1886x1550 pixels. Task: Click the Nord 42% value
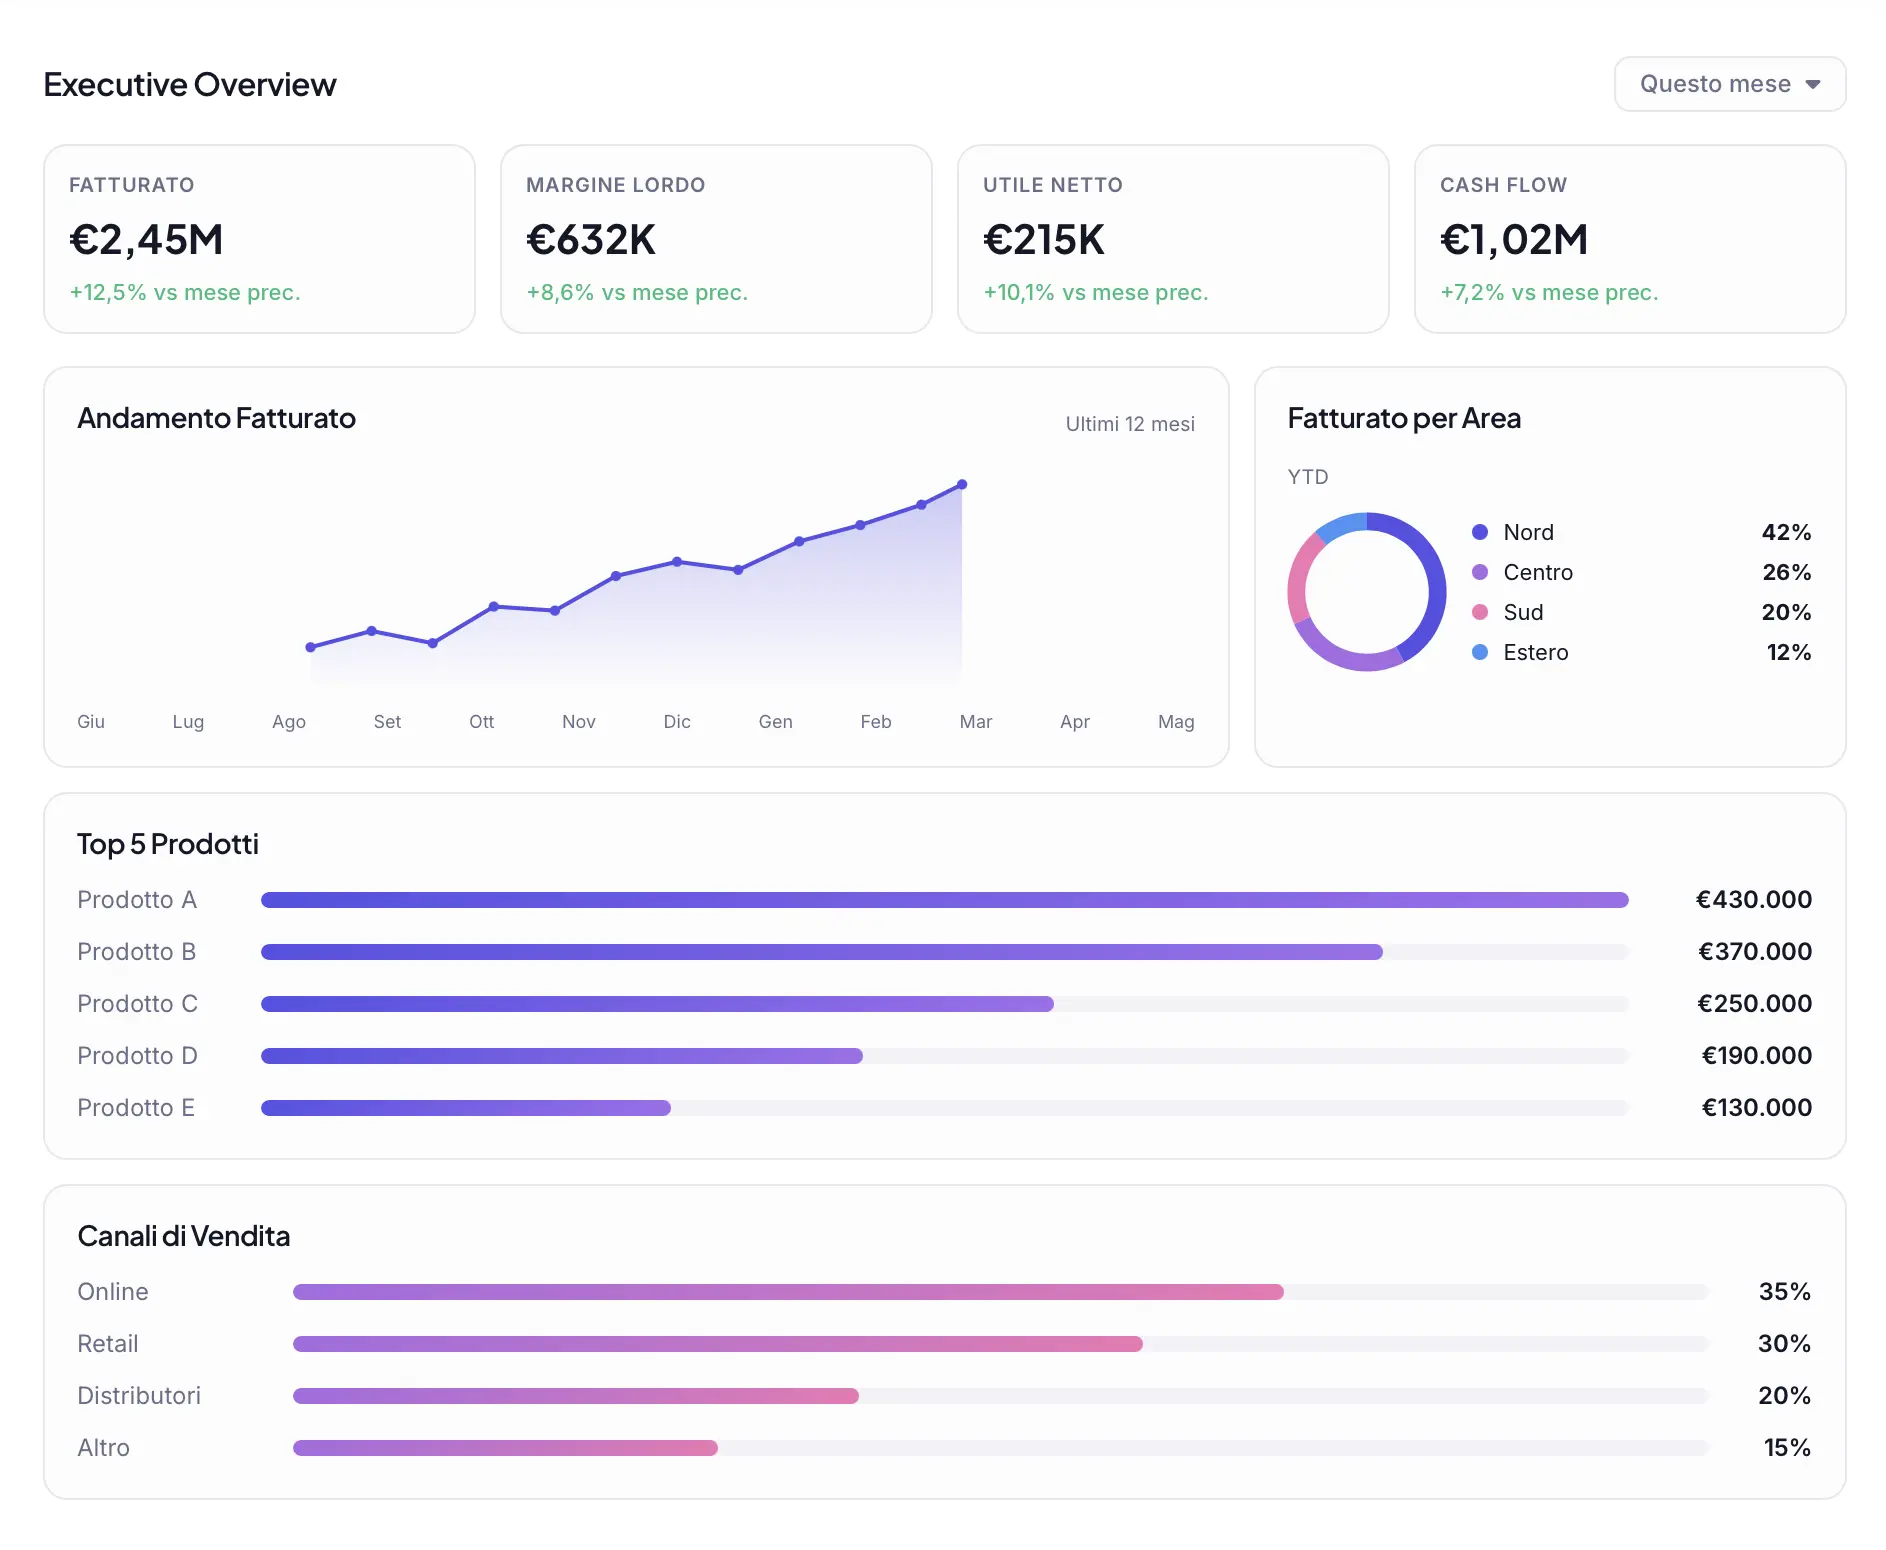pos(1786,532)
